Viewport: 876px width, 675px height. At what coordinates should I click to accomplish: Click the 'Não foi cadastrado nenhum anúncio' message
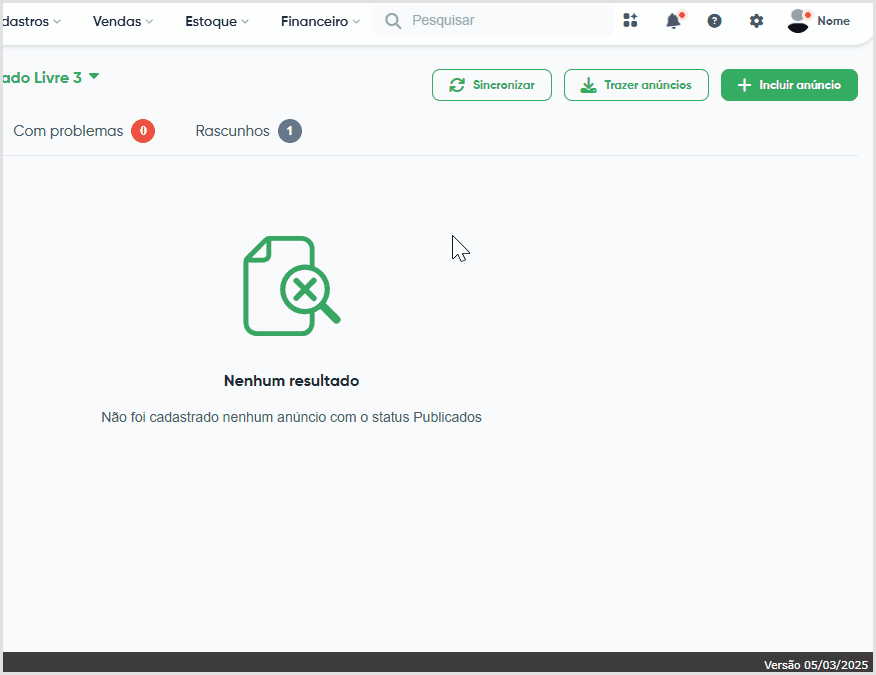click(x=292, y=417)
